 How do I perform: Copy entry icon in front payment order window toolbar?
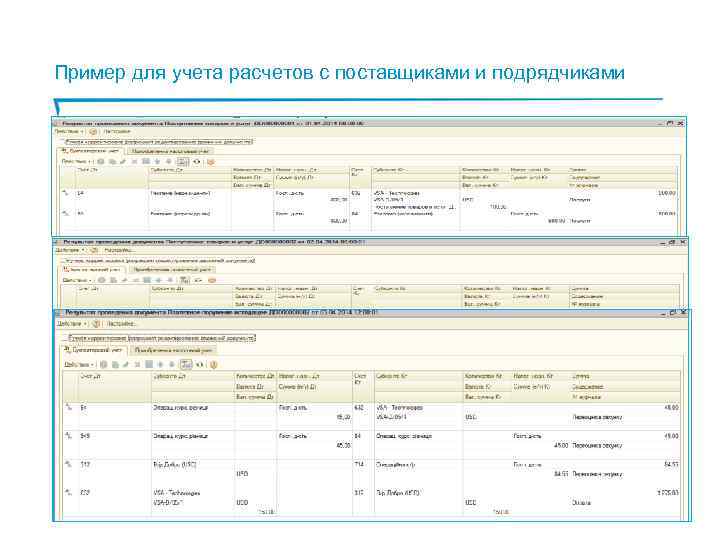(115, 365)
